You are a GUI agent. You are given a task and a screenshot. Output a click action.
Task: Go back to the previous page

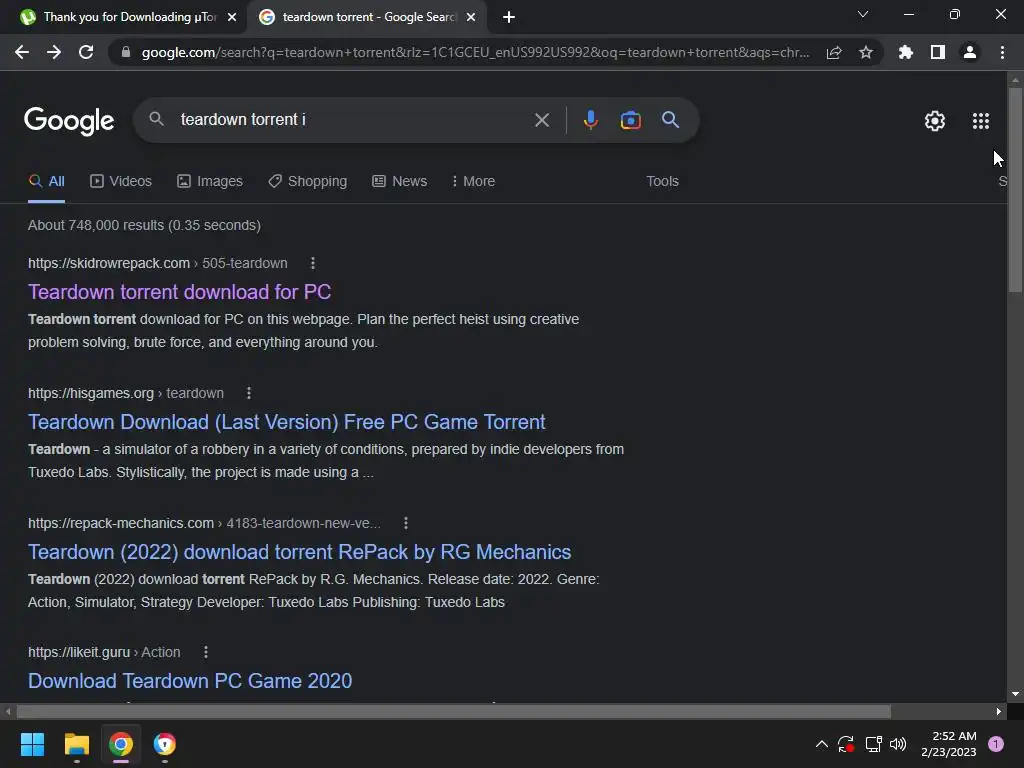(x=22, y=52)
